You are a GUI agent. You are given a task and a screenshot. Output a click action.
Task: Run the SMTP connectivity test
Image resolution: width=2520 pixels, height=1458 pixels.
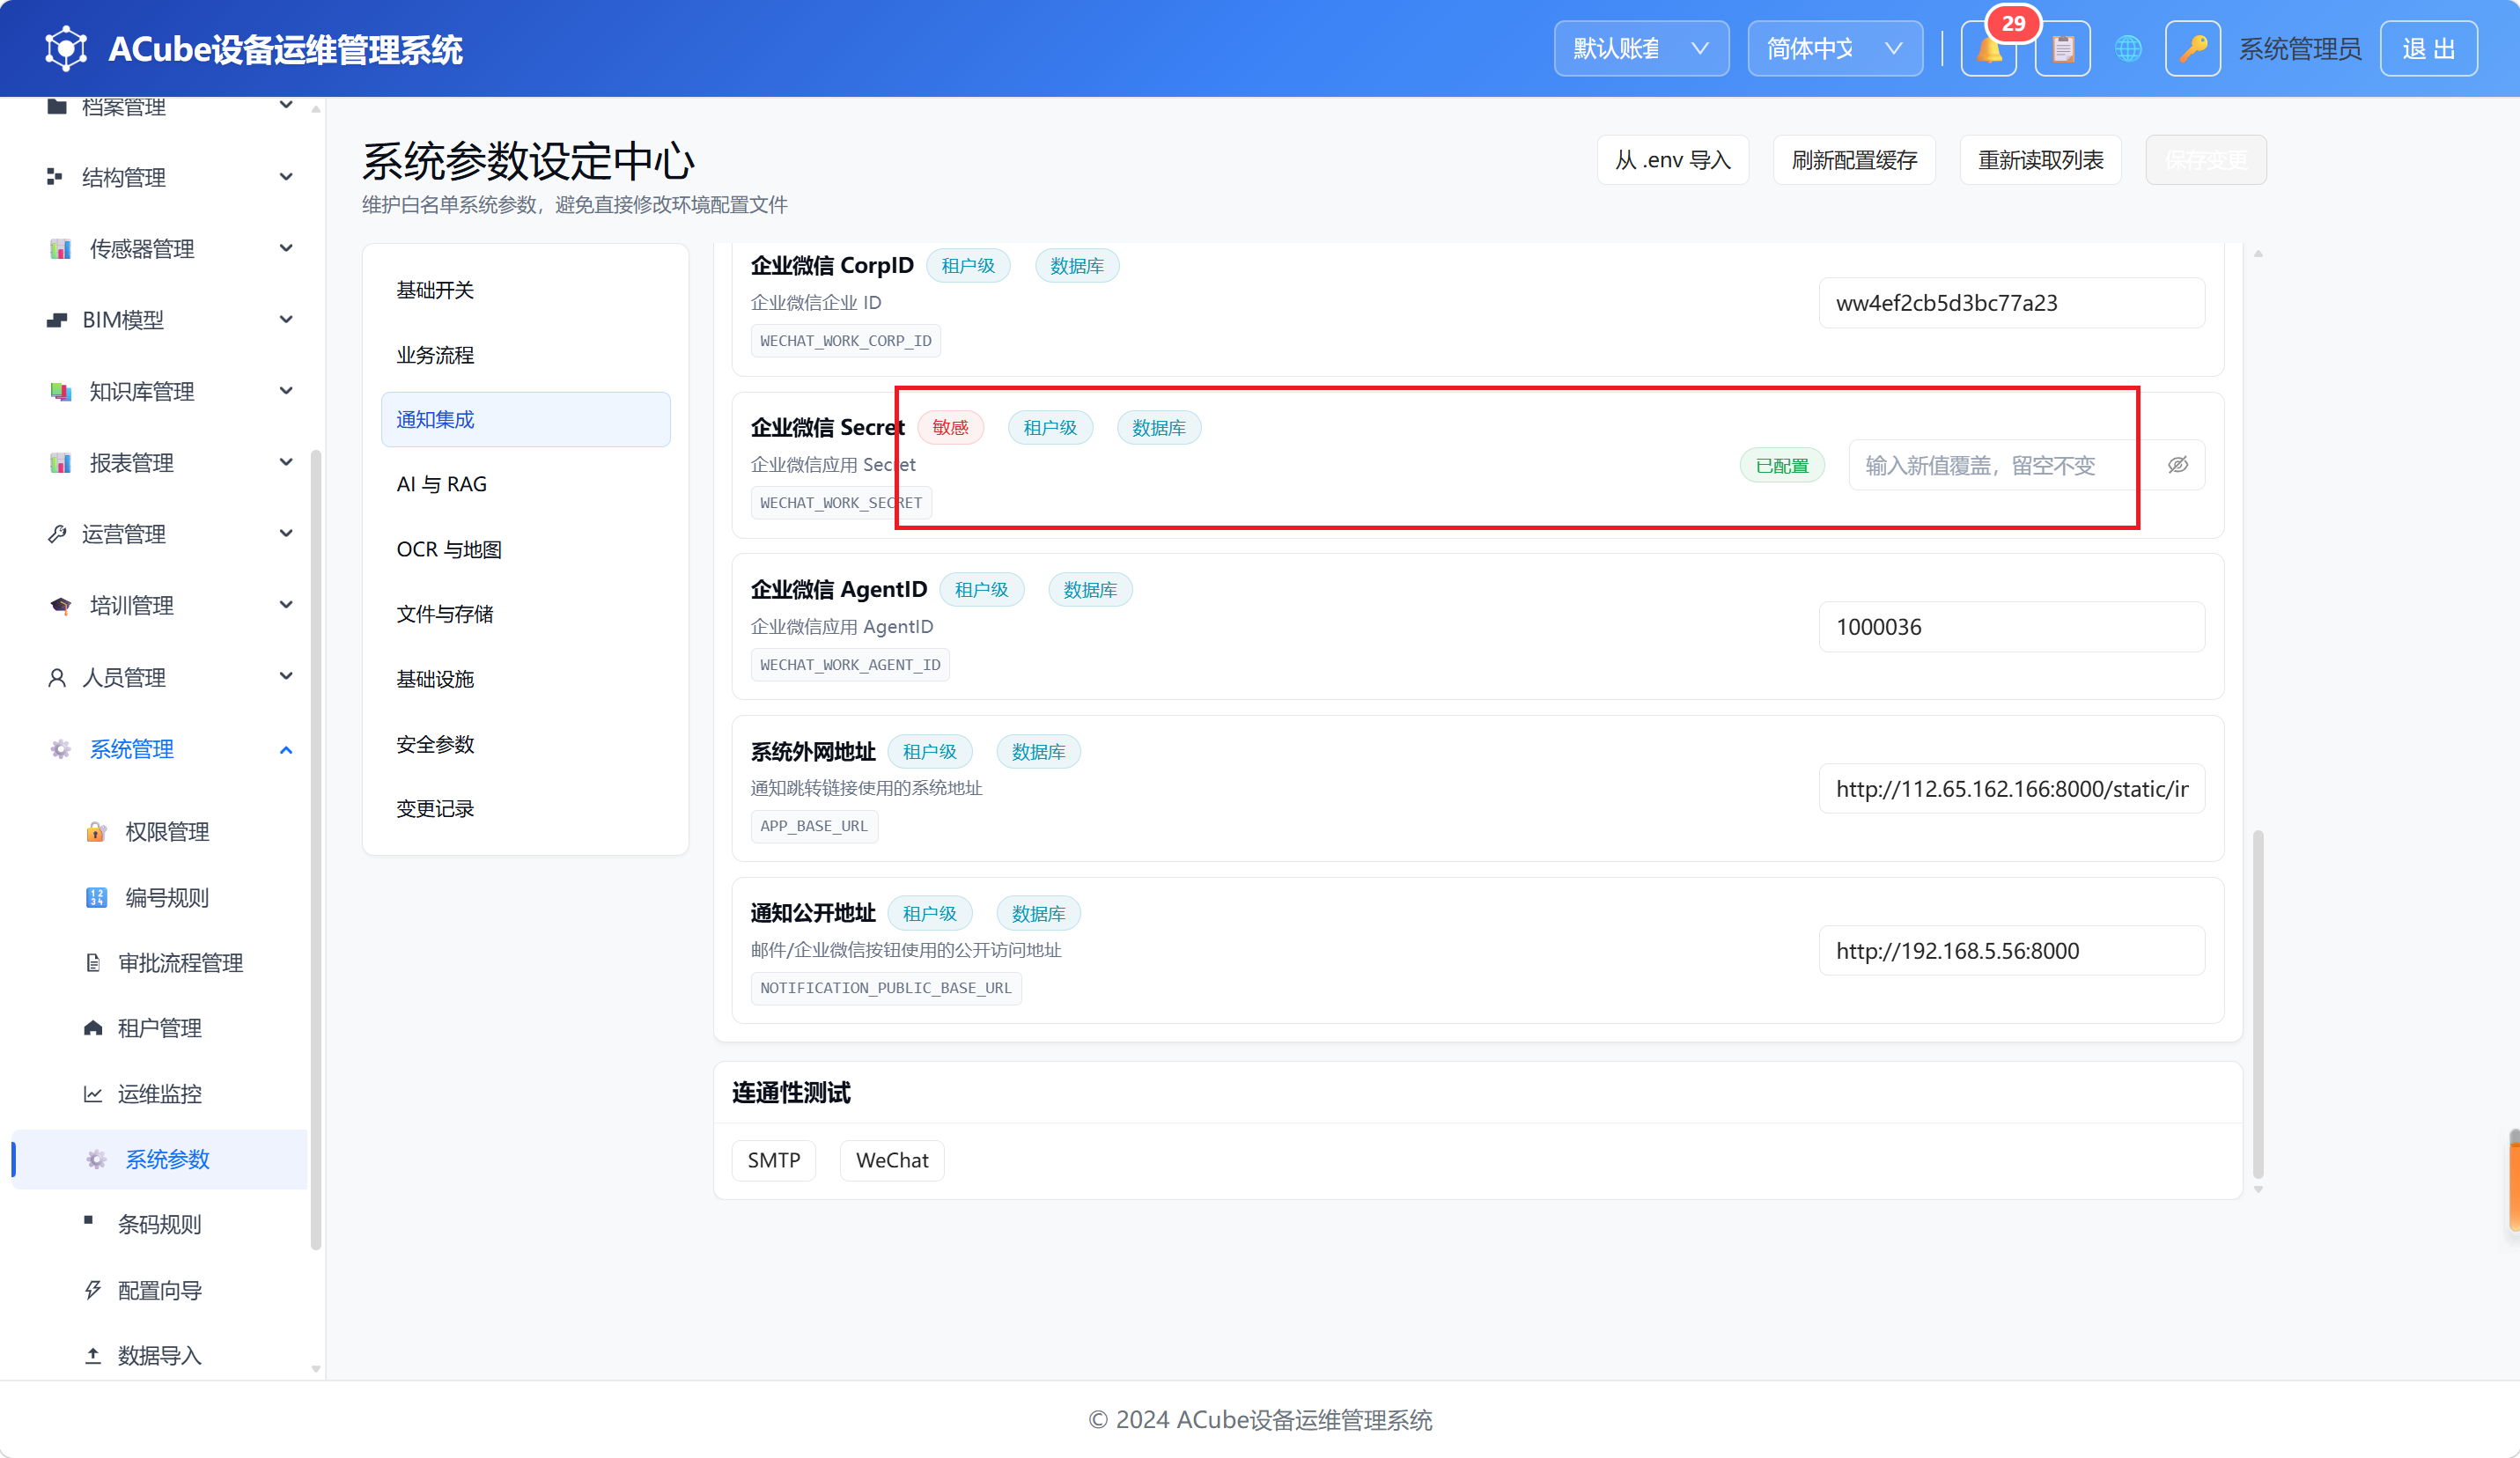[774, 1160]
